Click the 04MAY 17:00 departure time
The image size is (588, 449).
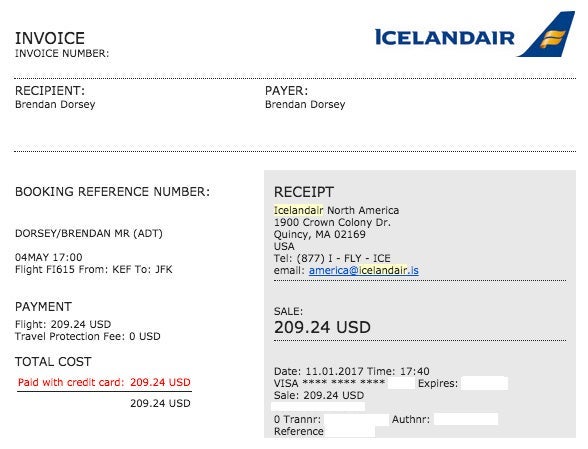(49, 257)
